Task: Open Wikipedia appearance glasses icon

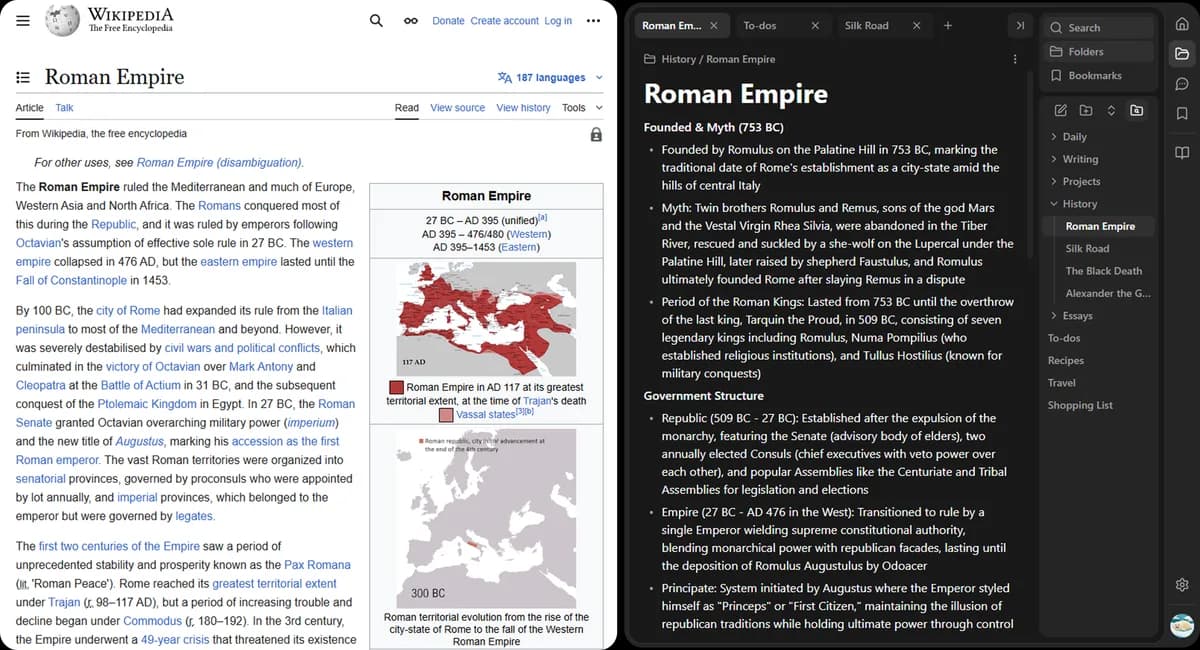Action: pyautogui.click(x=410, y=21)
